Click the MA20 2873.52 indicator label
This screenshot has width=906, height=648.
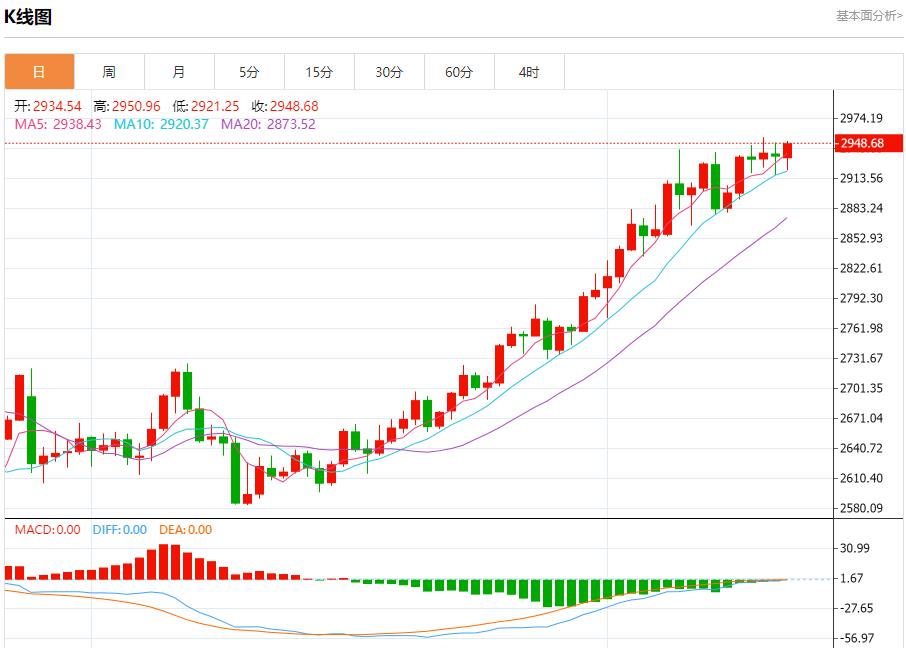pos(268,124)
